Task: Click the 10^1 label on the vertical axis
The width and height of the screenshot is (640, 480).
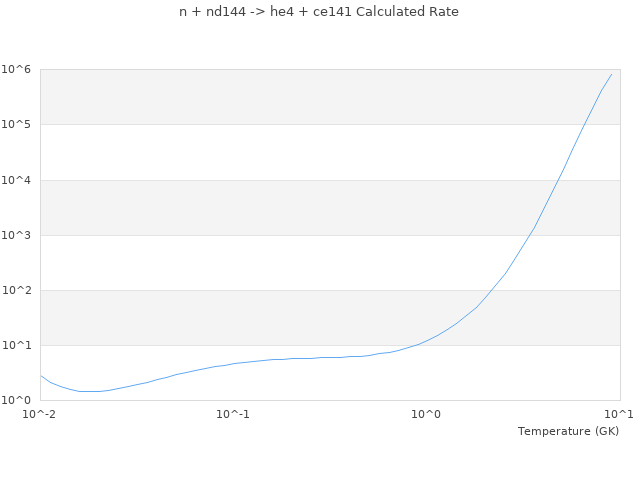Action: [17, 345]
